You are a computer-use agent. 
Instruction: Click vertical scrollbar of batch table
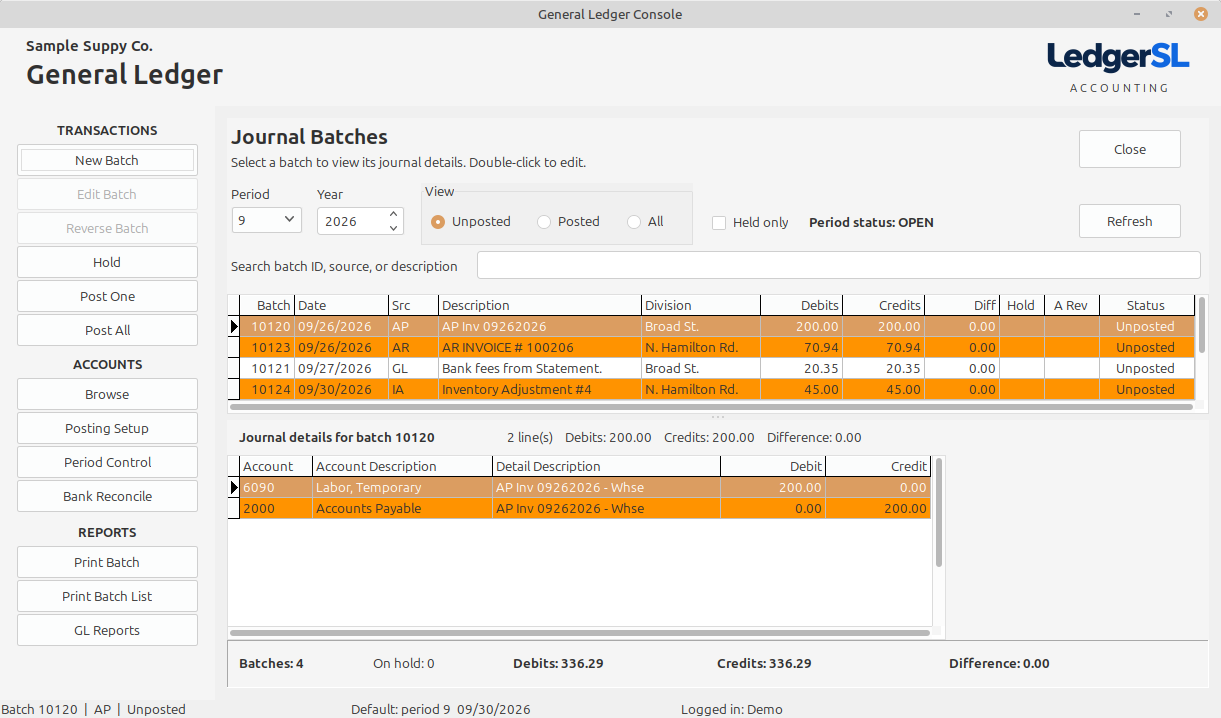tap(1202, 325)
